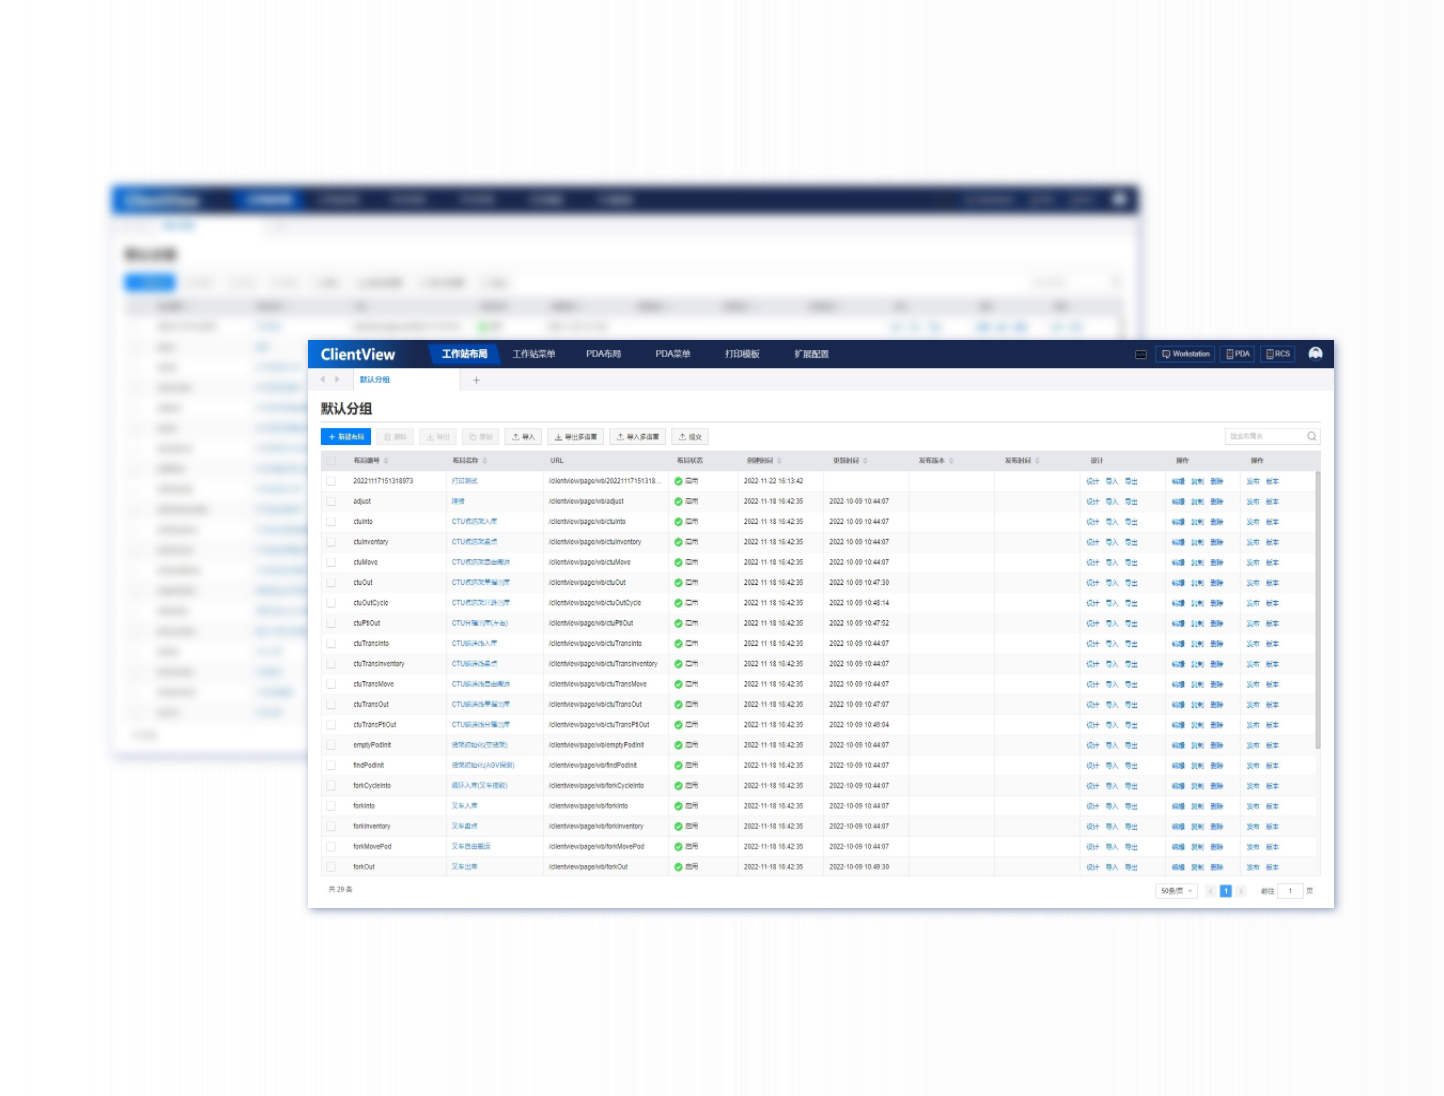Image resolution: width=1444 pixels, height=1096 pixels.
Task: Click the plus icon to add tab
Action: pos(476,380)
